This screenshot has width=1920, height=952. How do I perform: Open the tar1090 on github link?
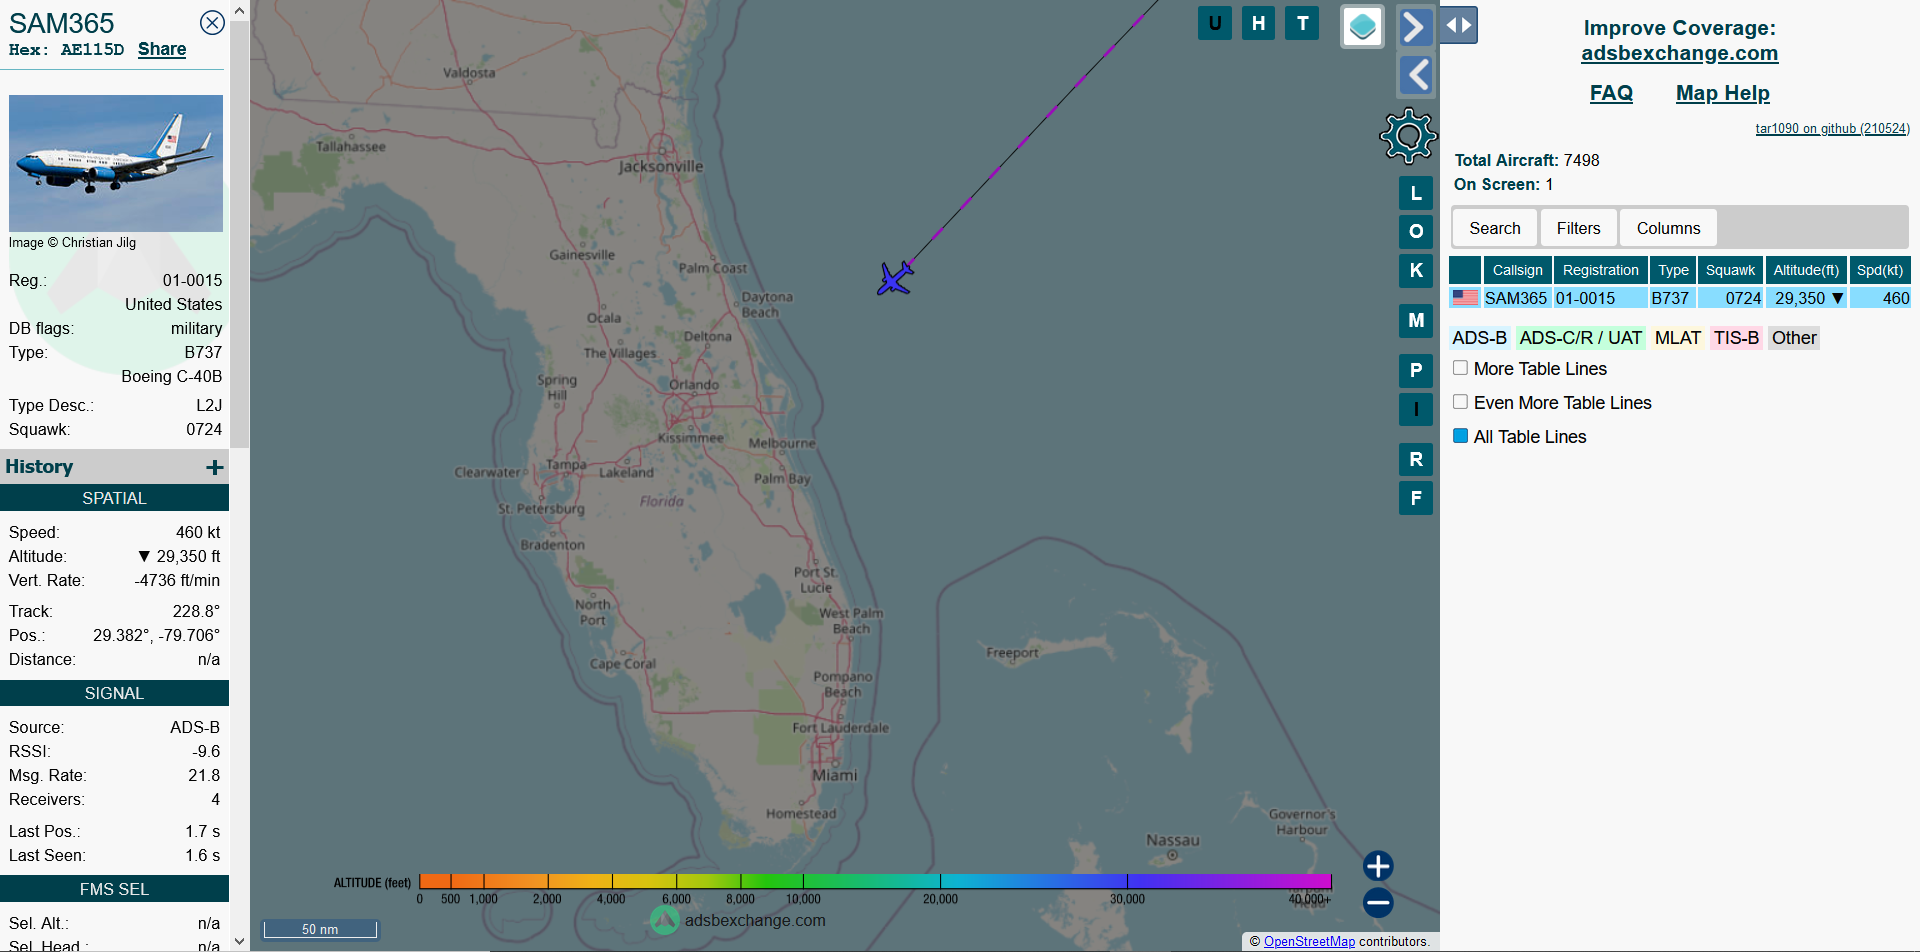[x=1832, y=128]
